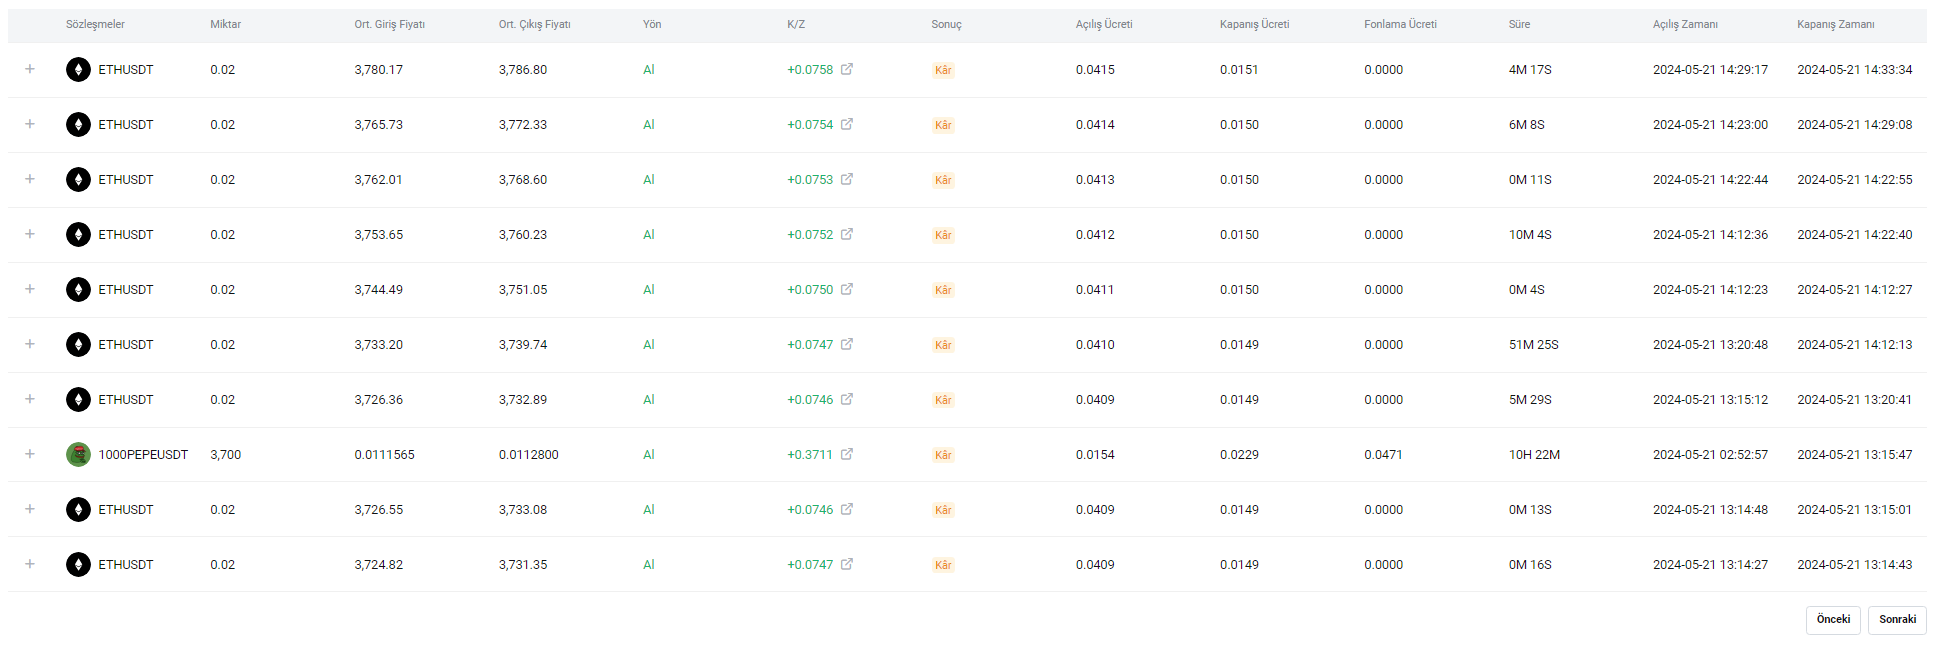The image size is (1940, 646).
Task: Click the K/Z column header
Action: [796, 24]
